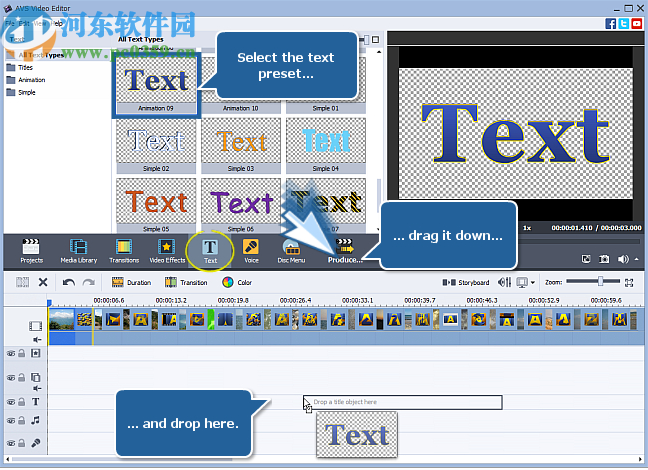648x470 pixels.
Task: Expand the volume options arrow
Action: coord(636,259)
